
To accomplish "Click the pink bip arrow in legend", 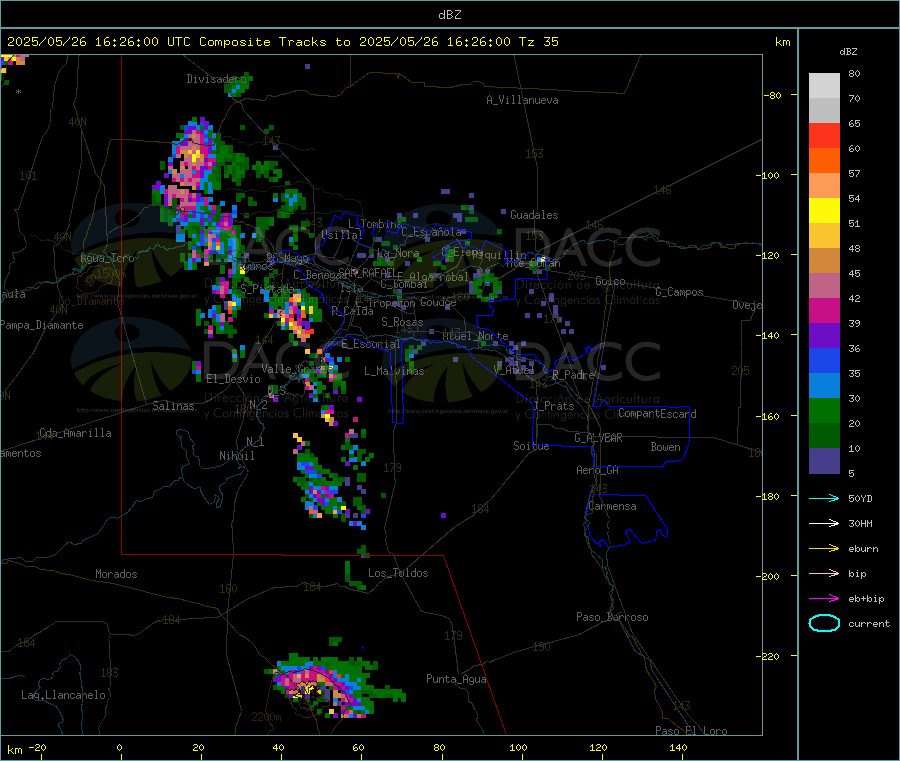I will click(824, 573).
